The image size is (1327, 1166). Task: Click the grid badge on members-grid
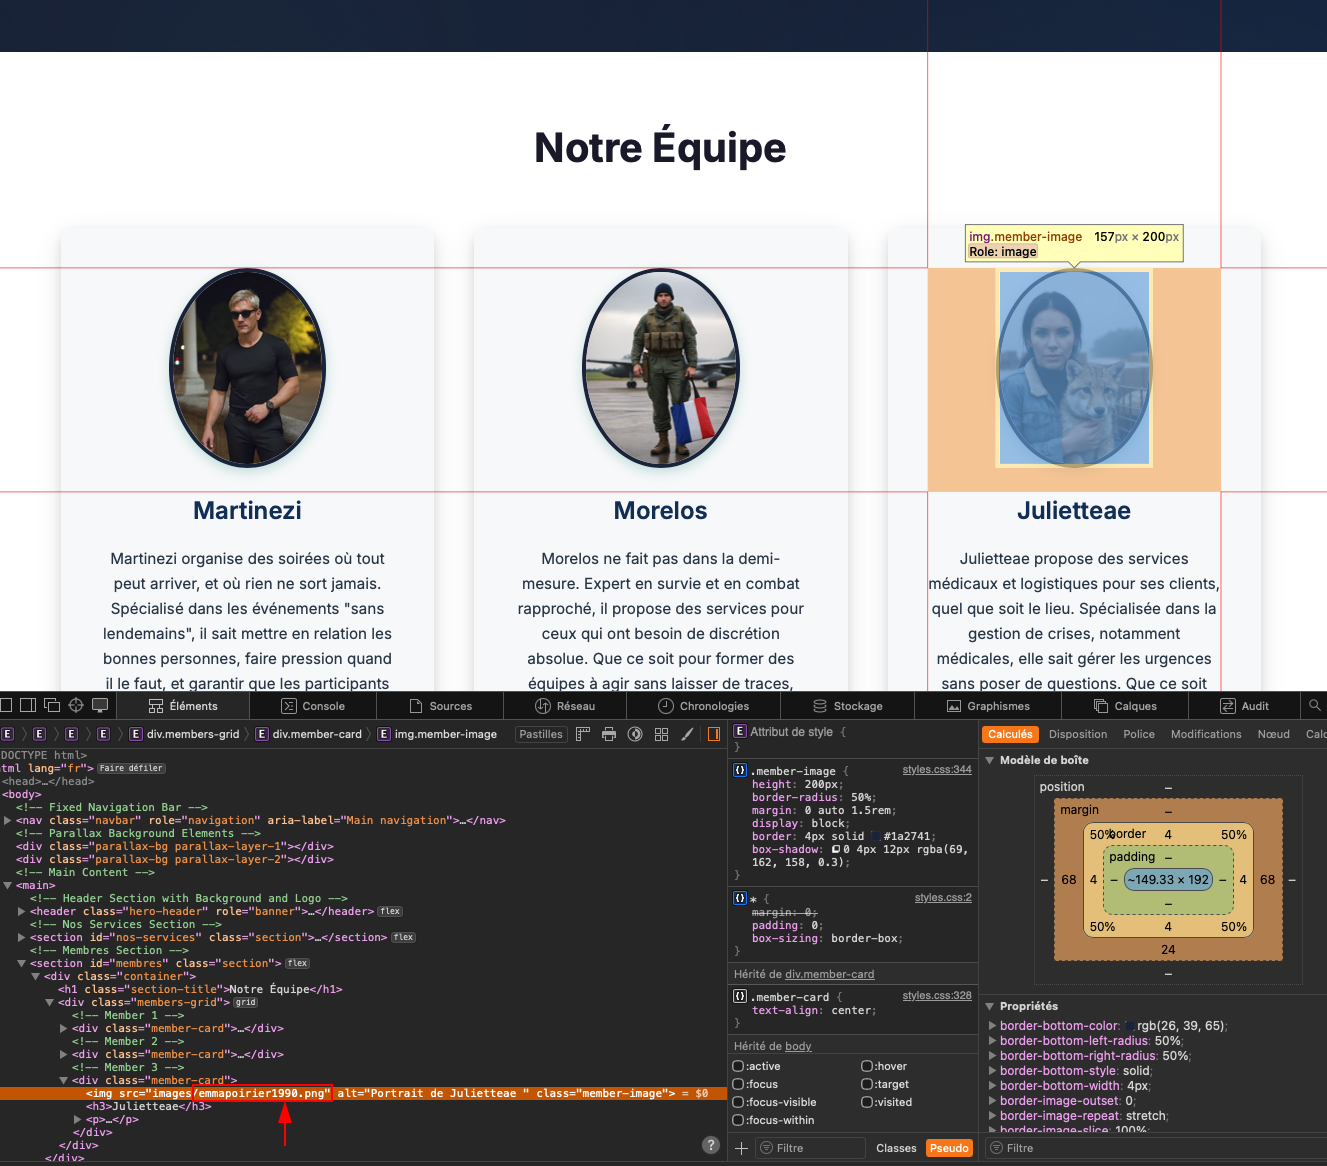[246, 1002]
